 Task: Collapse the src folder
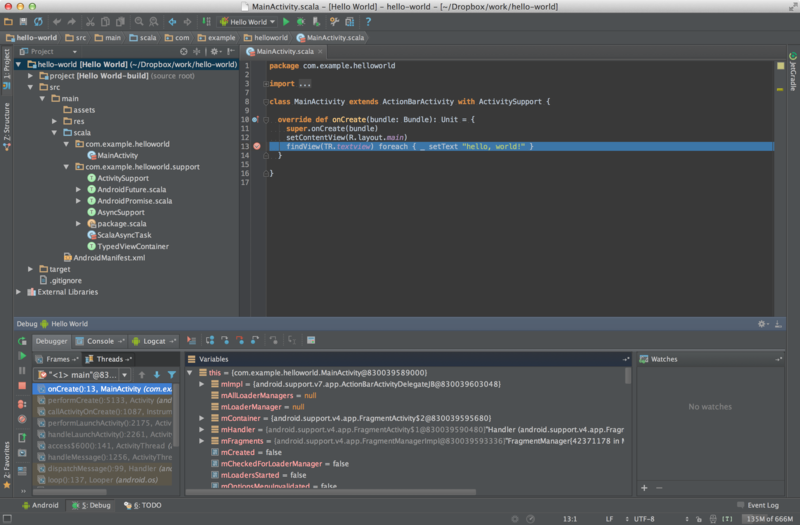coord(30,87)
